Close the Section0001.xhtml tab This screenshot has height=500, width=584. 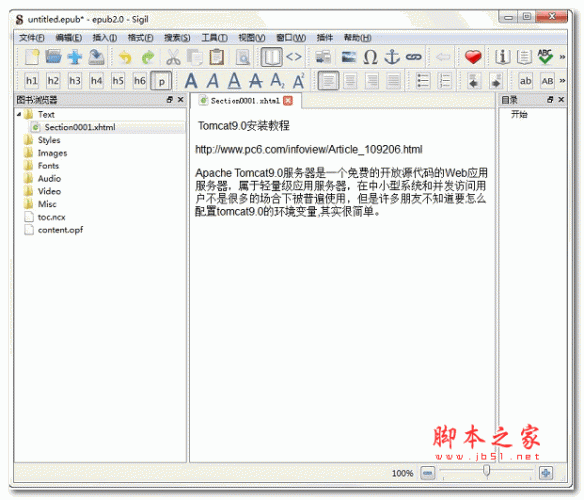(x=288, y=101)
